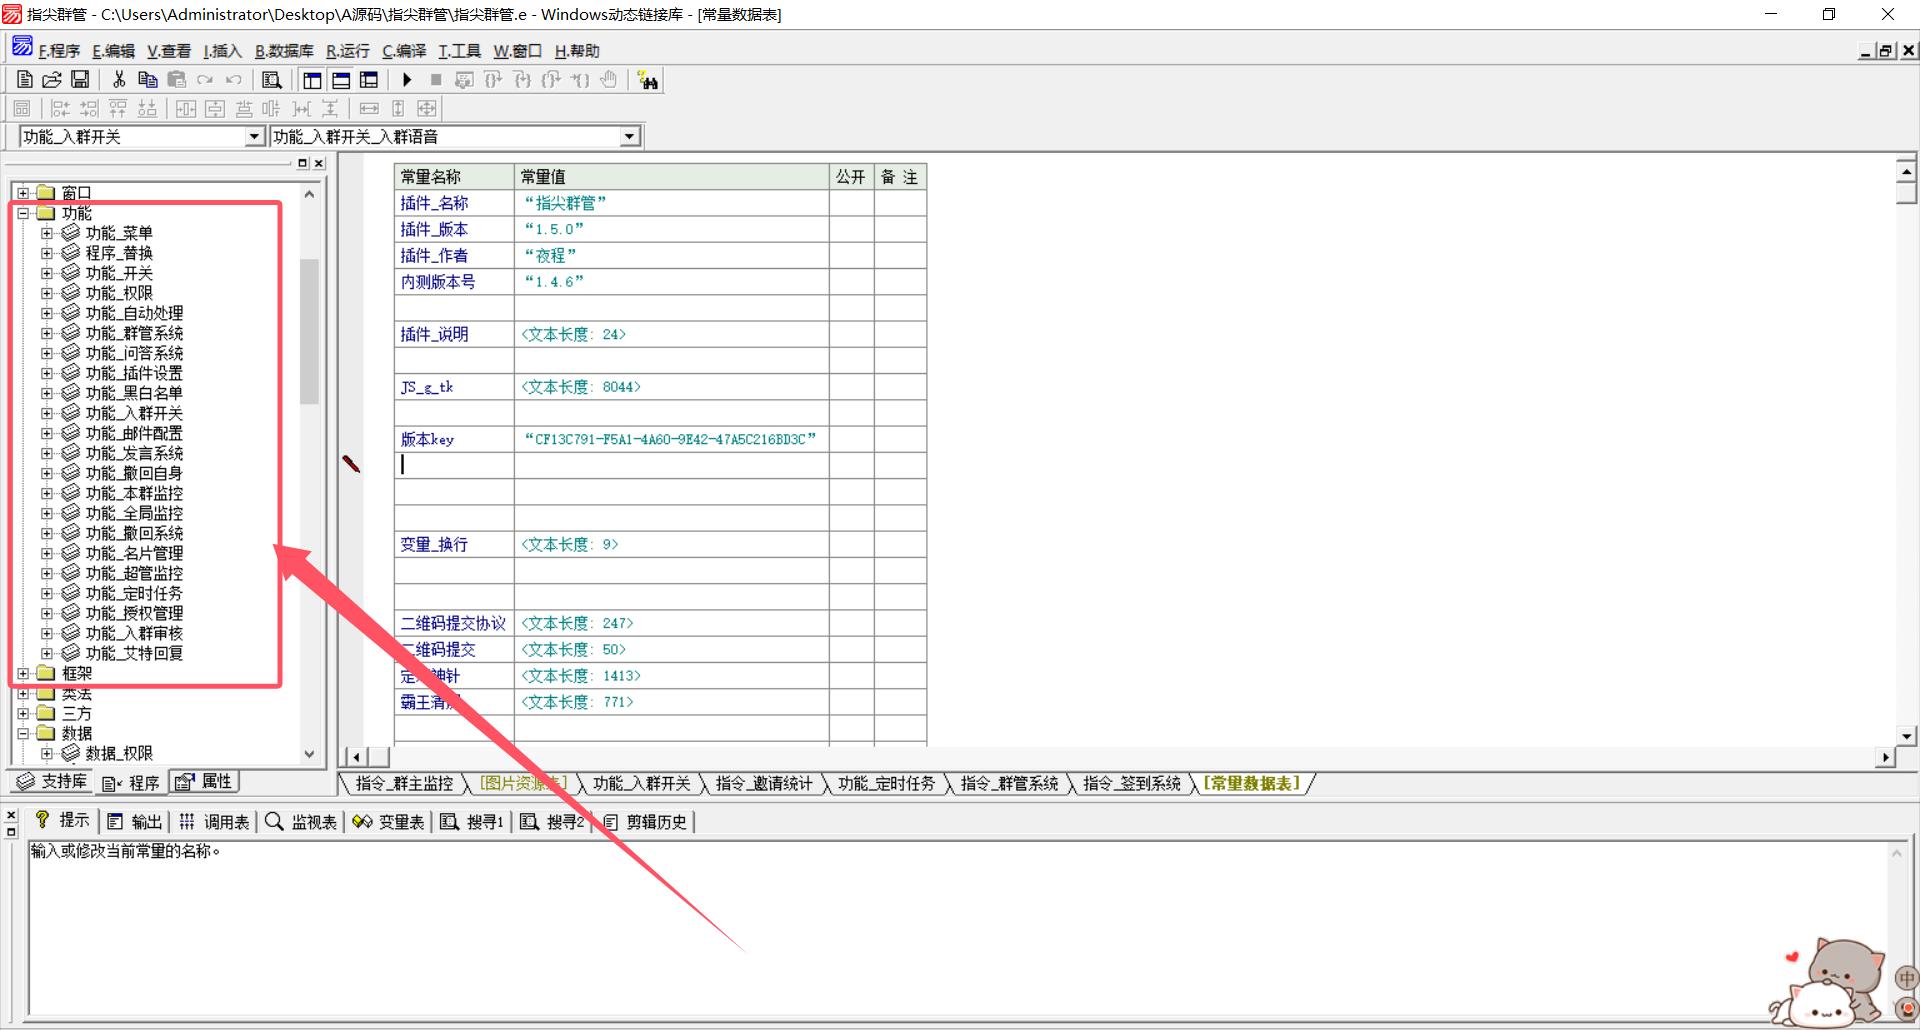This screenshot has width=1920, height=1030.
Task: Click the empty constant name cell below 版本key
Action: tap(454, 465)
